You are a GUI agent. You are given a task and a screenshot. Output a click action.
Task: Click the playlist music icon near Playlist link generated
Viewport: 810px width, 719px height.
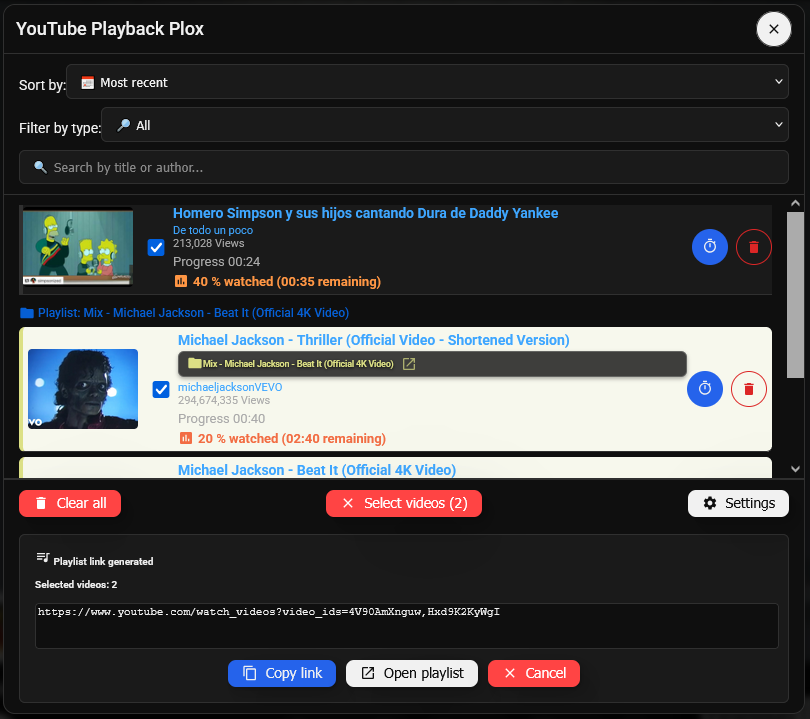pos(43,557)
